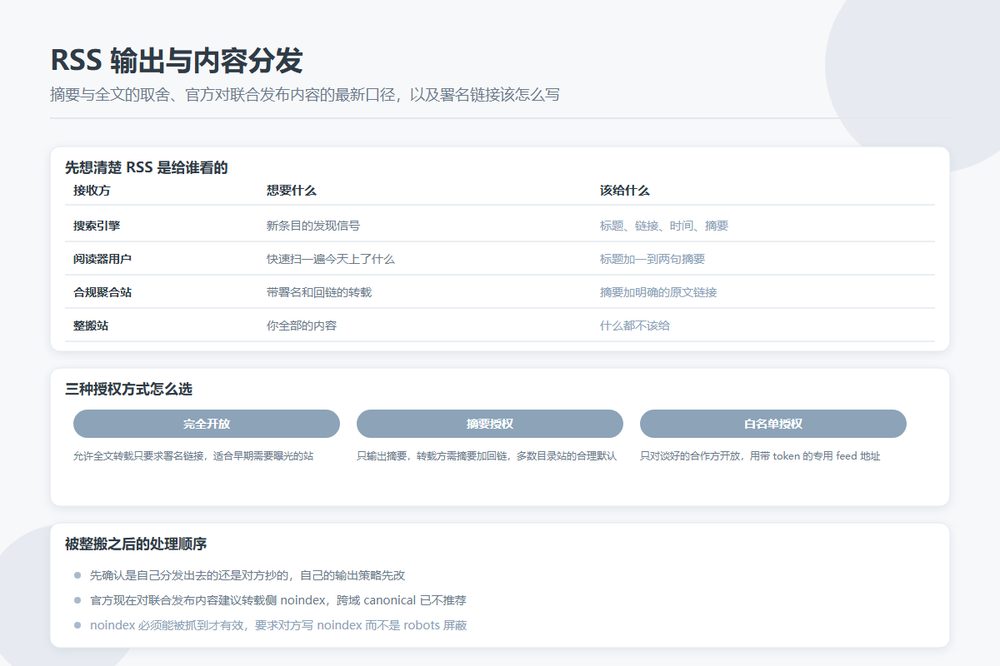The height and width of the screenshot is (666, 1000).
Task: Click the subtitle starting with 摘要与全文的取舍
Action: tap(305, 95)
